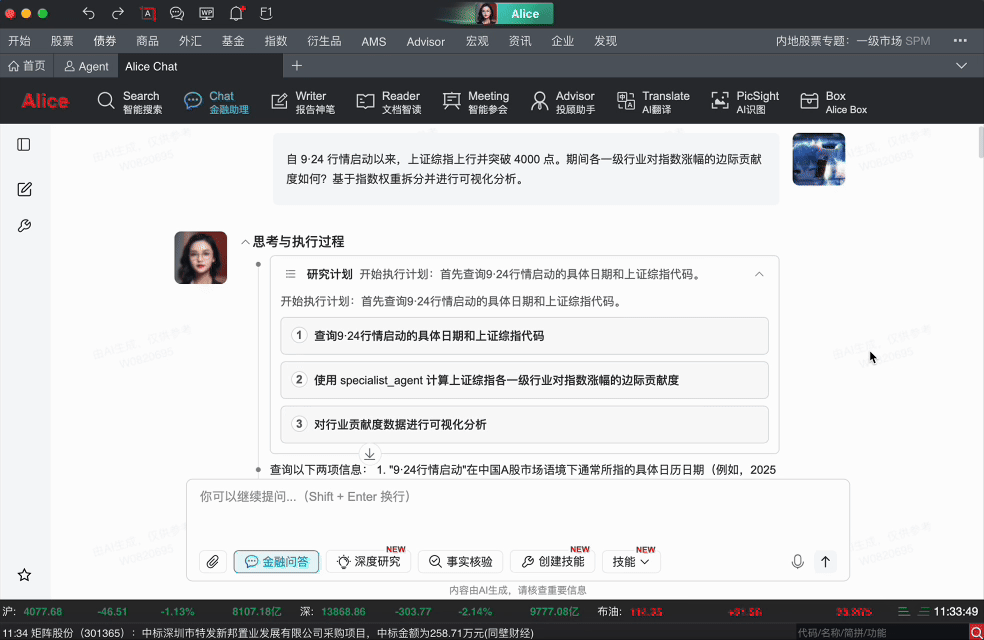Click the chat message input field
Viewport: 984px width, 640px height.
tap(516, 510)
